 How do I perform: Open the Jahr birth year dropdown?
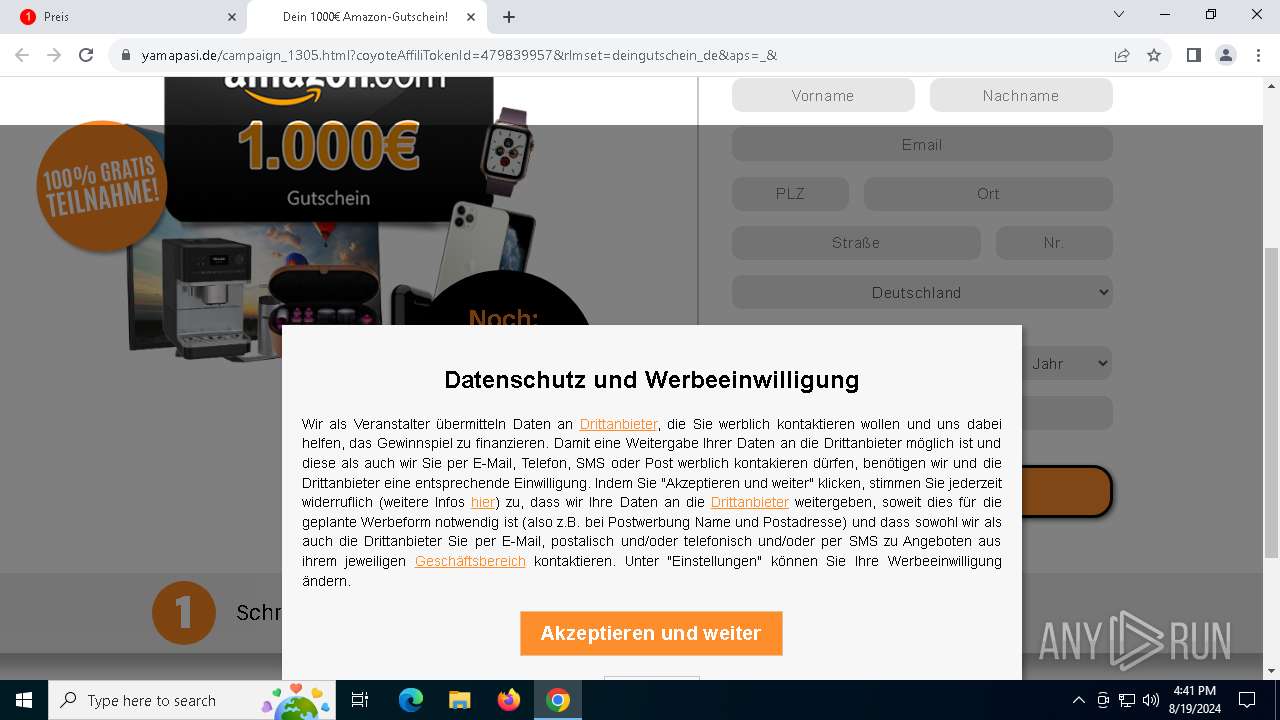coord(1067,363)
